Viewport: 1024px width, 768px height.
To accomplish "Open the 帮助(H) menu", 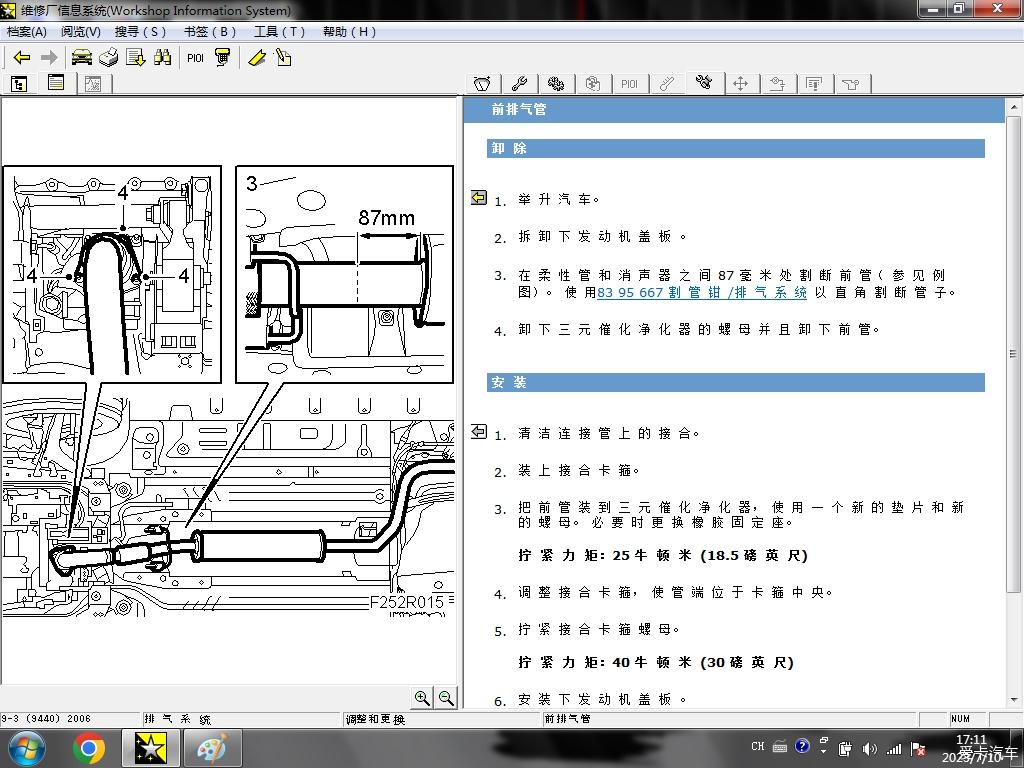I will tap(349, 32).
